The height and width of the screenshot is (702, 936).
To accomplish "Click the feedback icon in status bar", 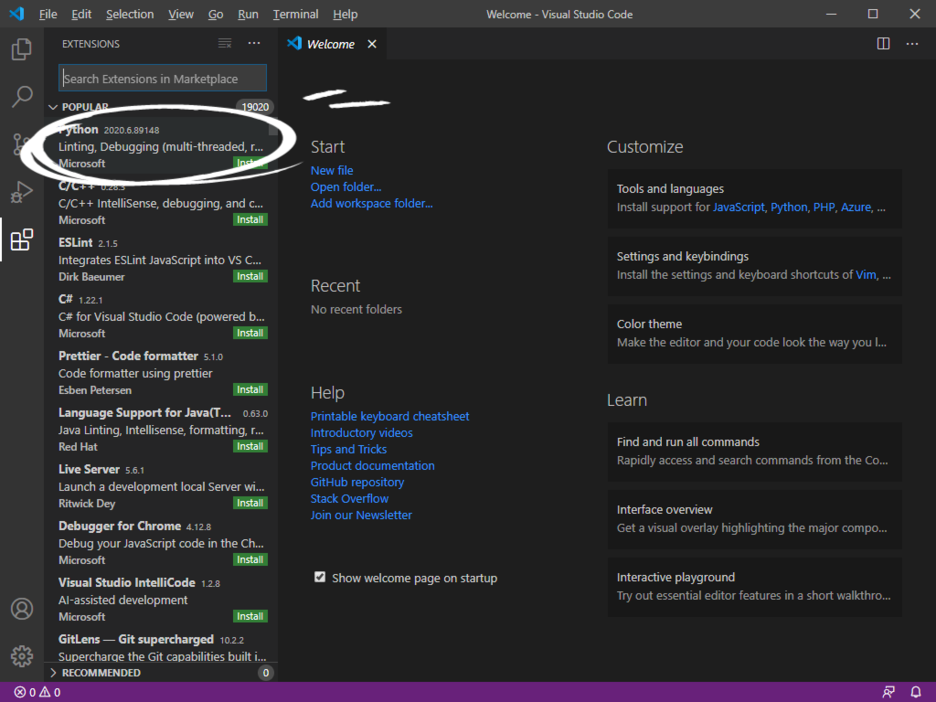I will 888,692.
